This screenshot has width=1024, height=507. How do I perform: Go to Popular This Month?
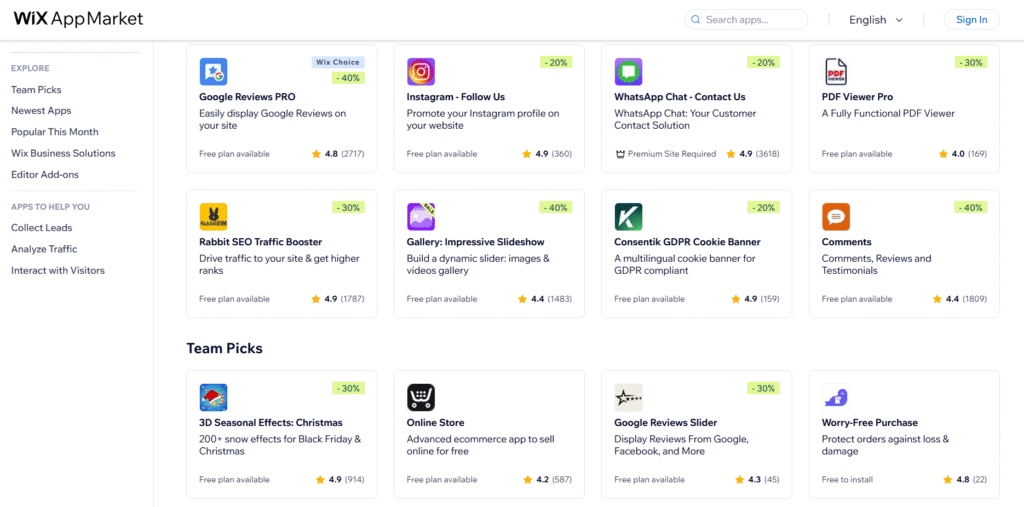pyautogui.click(x=55, y=132)
